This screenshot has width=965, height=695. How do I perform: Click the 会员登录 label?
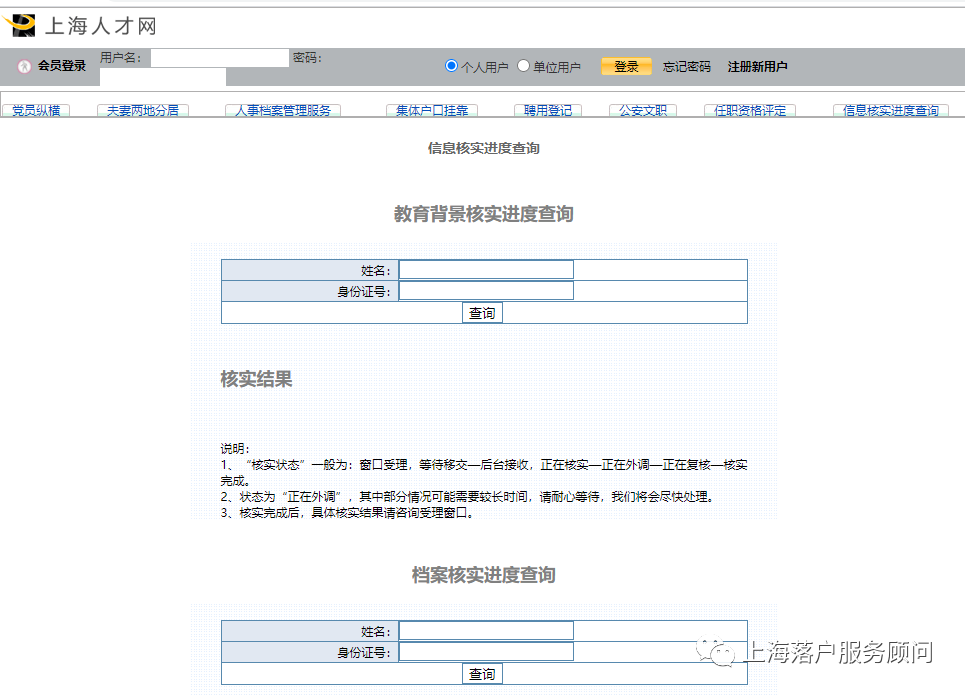[x=62, y=66]
